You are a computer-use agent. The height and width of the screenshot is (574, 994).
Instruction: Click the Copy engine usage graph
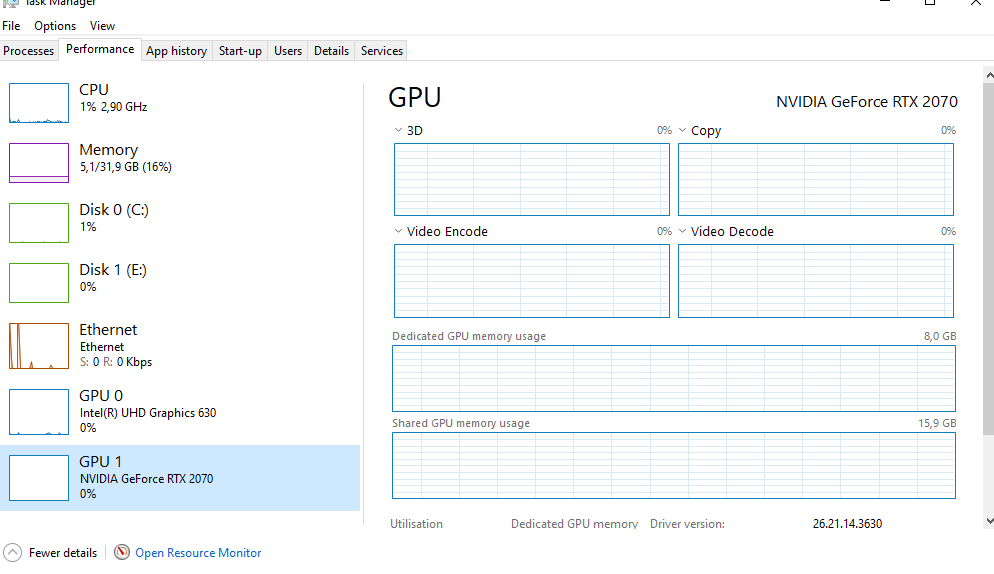point(816,179)
